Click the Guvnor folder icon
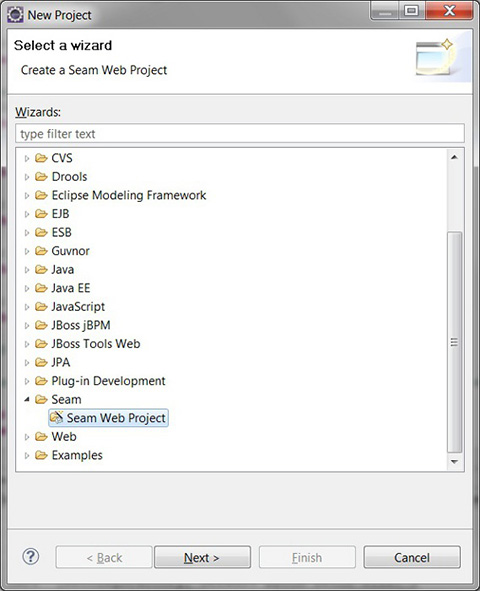Image resolution: width=480 pixels, height=591 pixels. click(41, 251)
